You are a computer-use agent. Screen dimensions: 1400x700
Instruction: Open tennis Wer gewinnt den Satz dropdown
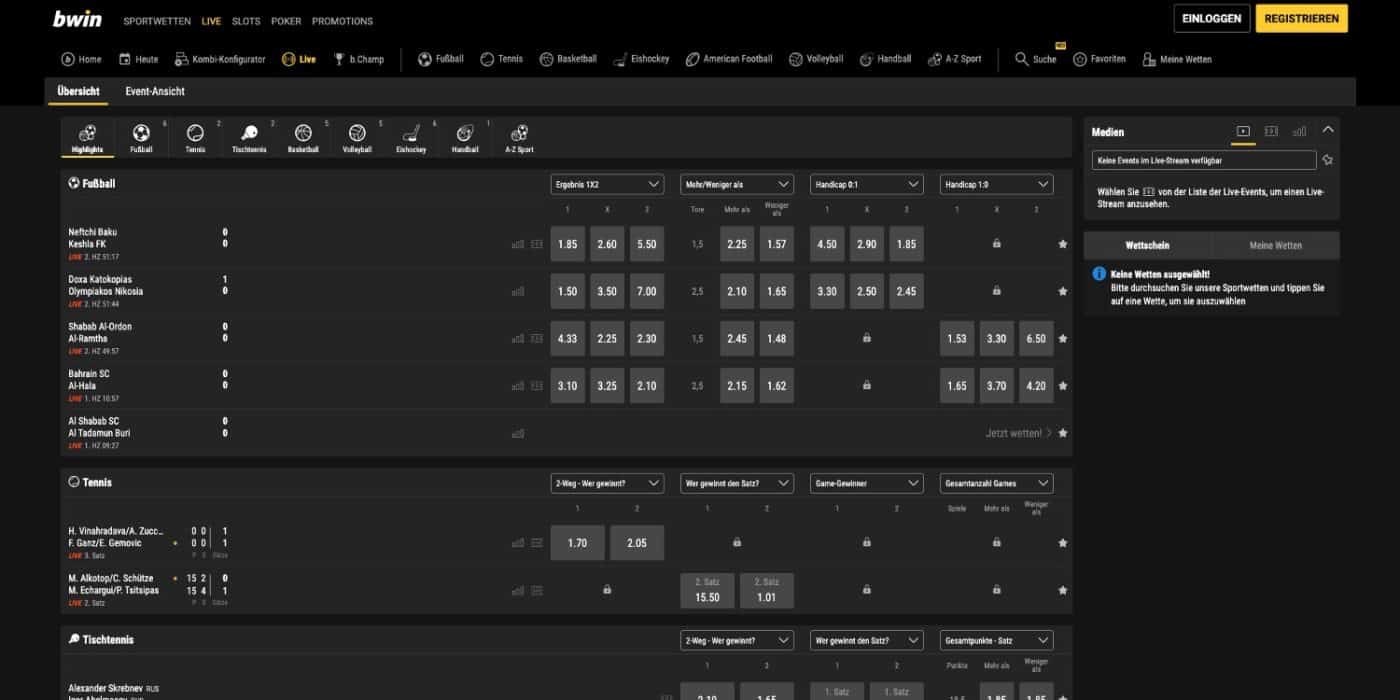click(737, 483)
